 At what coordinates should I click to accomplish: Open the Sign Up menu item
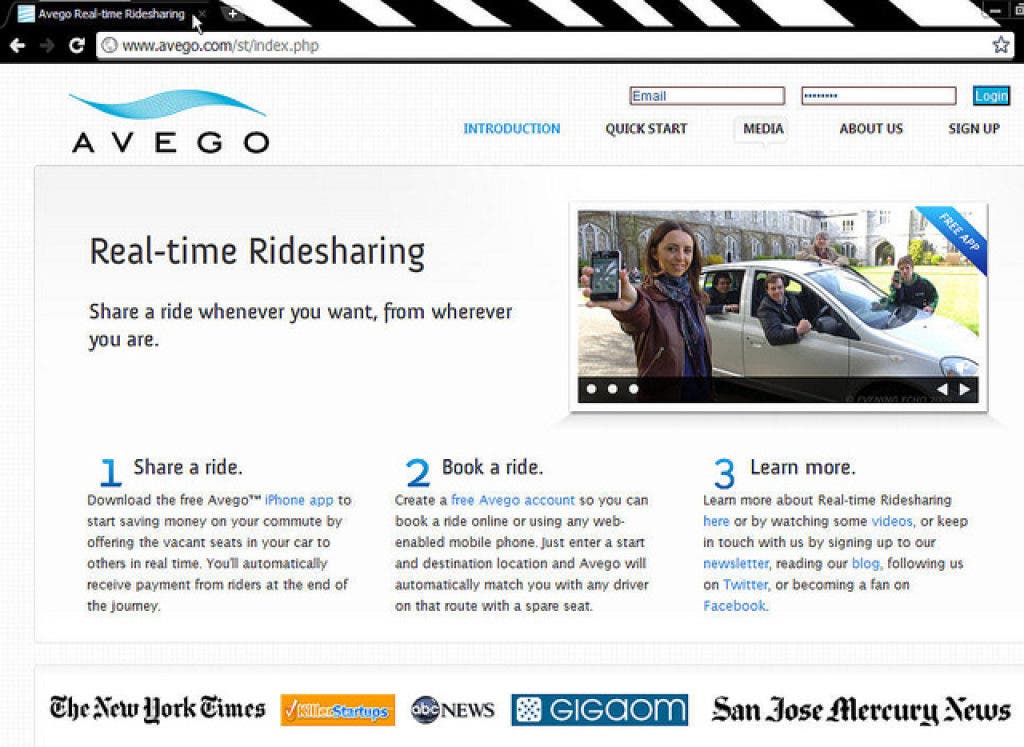click(x=974, y=129)
